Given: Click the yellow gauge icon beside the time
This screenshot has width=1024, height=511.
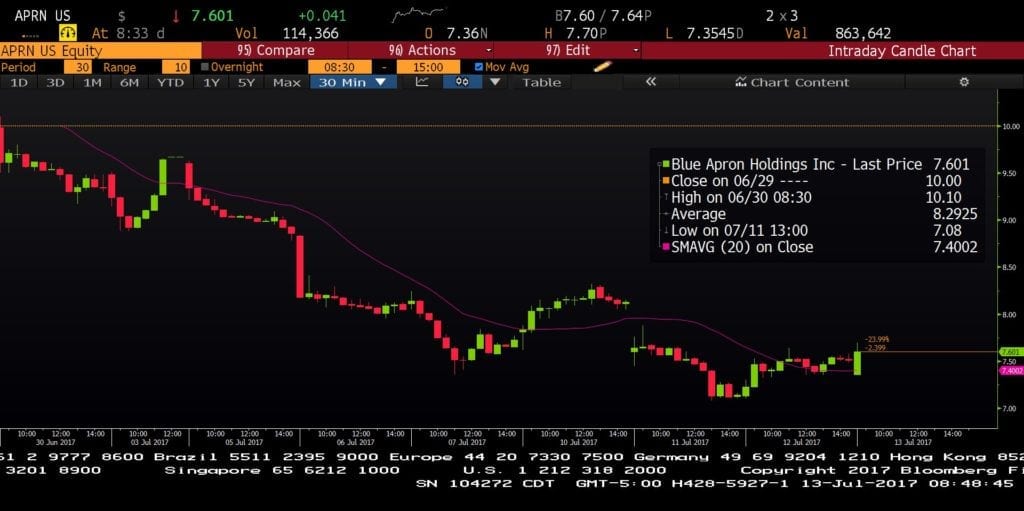Looking at the screenshot, I should tap(68, 33).
